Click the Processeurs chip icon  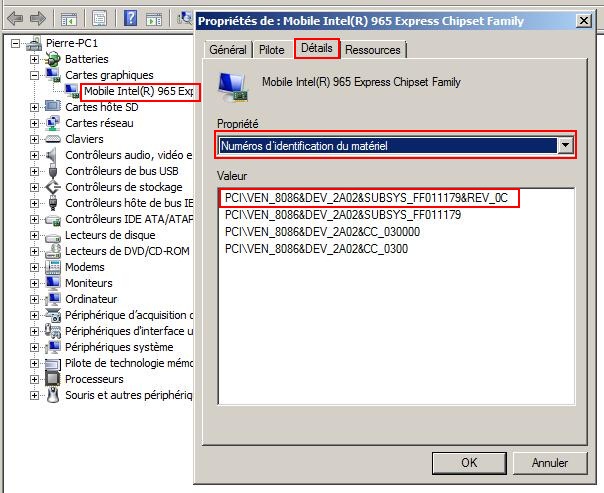[53, 379]
